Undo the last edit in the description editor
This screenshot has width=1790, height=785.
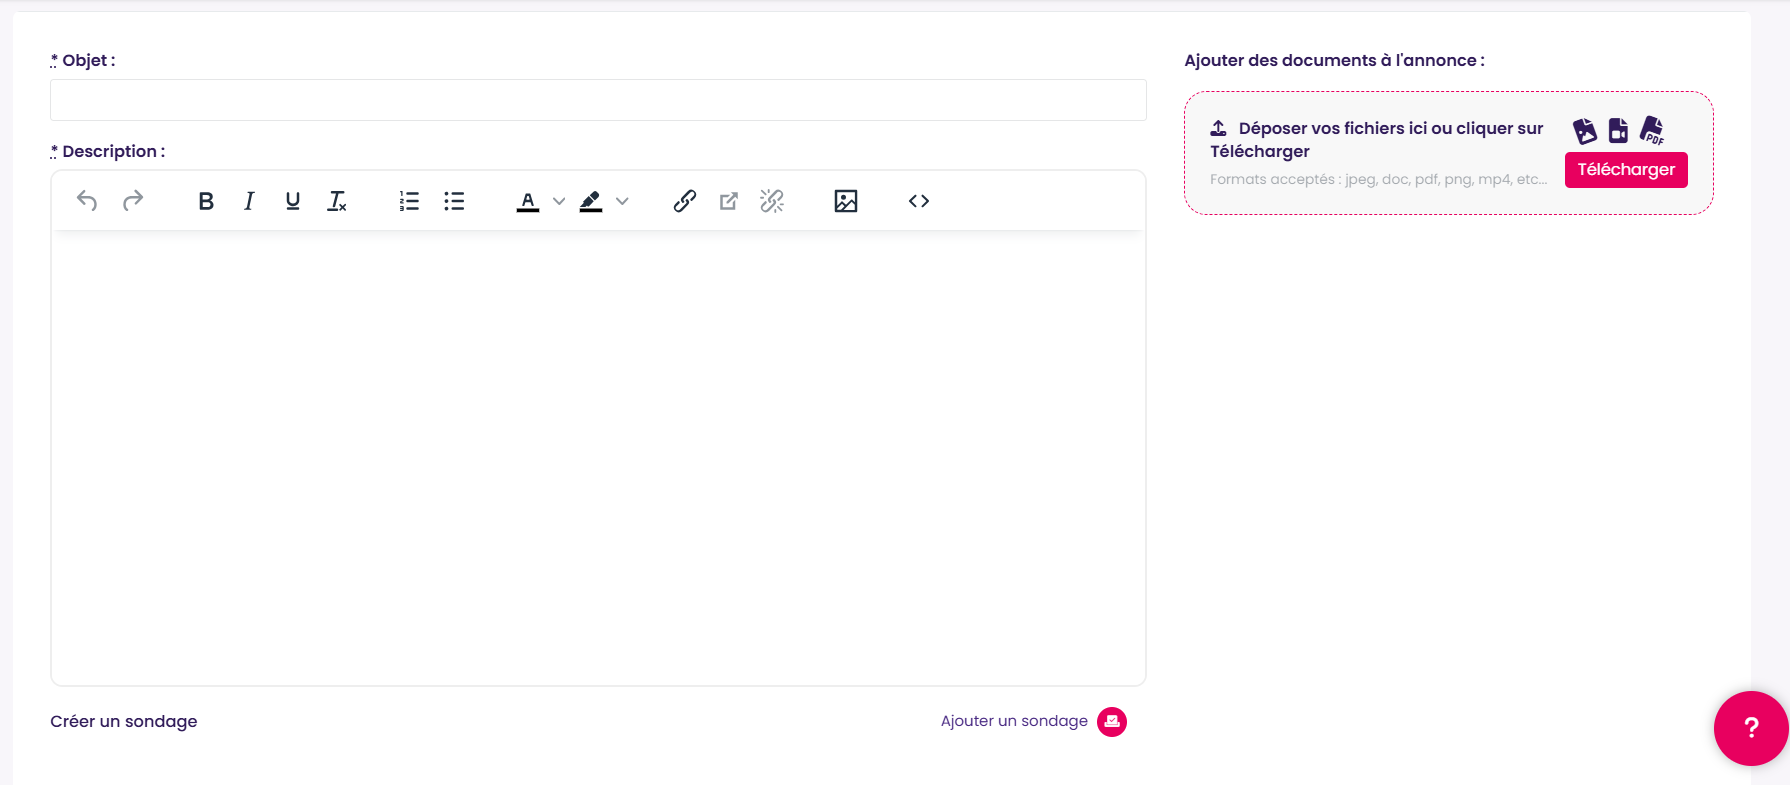(x=87, y=201)
